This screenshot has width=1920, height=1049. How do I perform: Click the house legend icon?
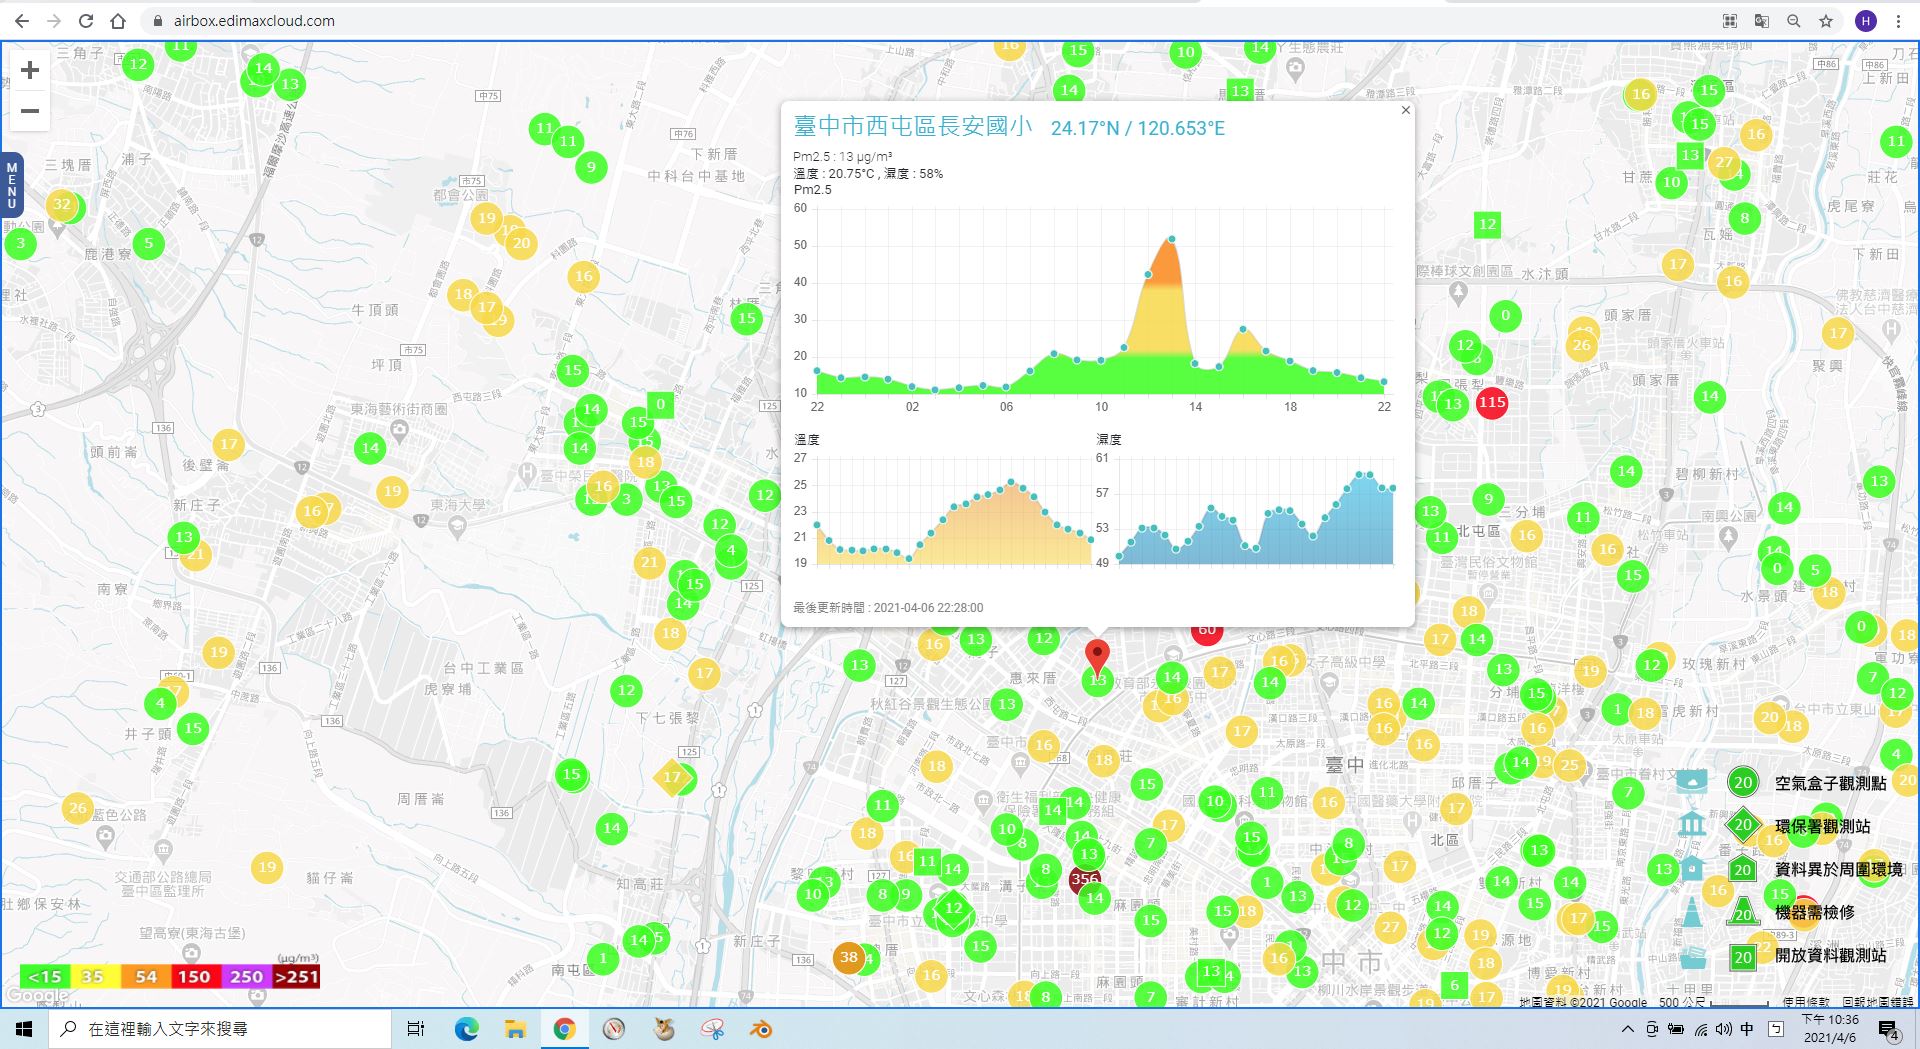click(1692, 868)
